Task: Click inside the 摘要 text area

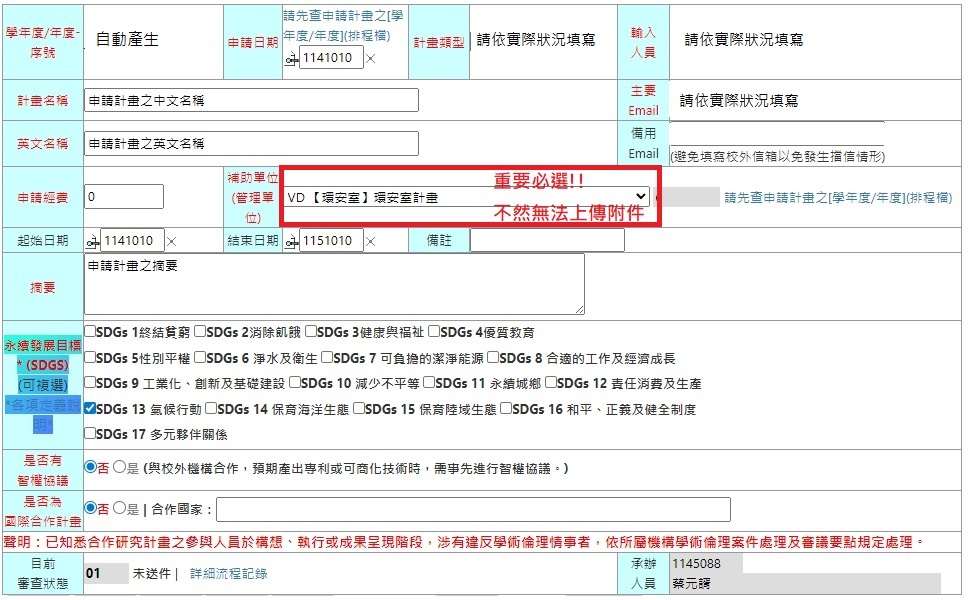Action: (334, 284)
